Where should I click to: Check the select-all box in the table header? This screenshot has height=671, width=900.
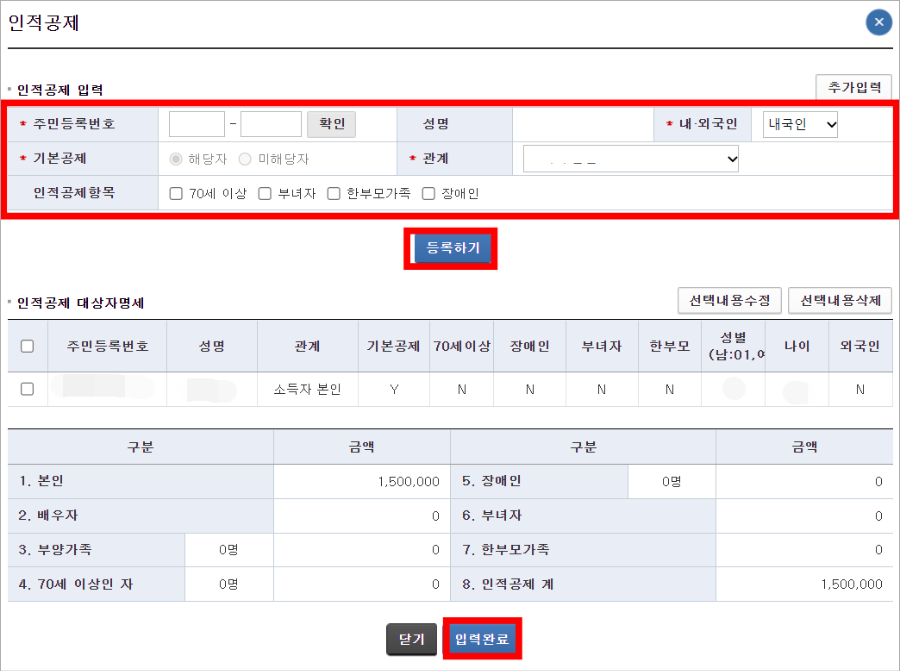(26, 345)
